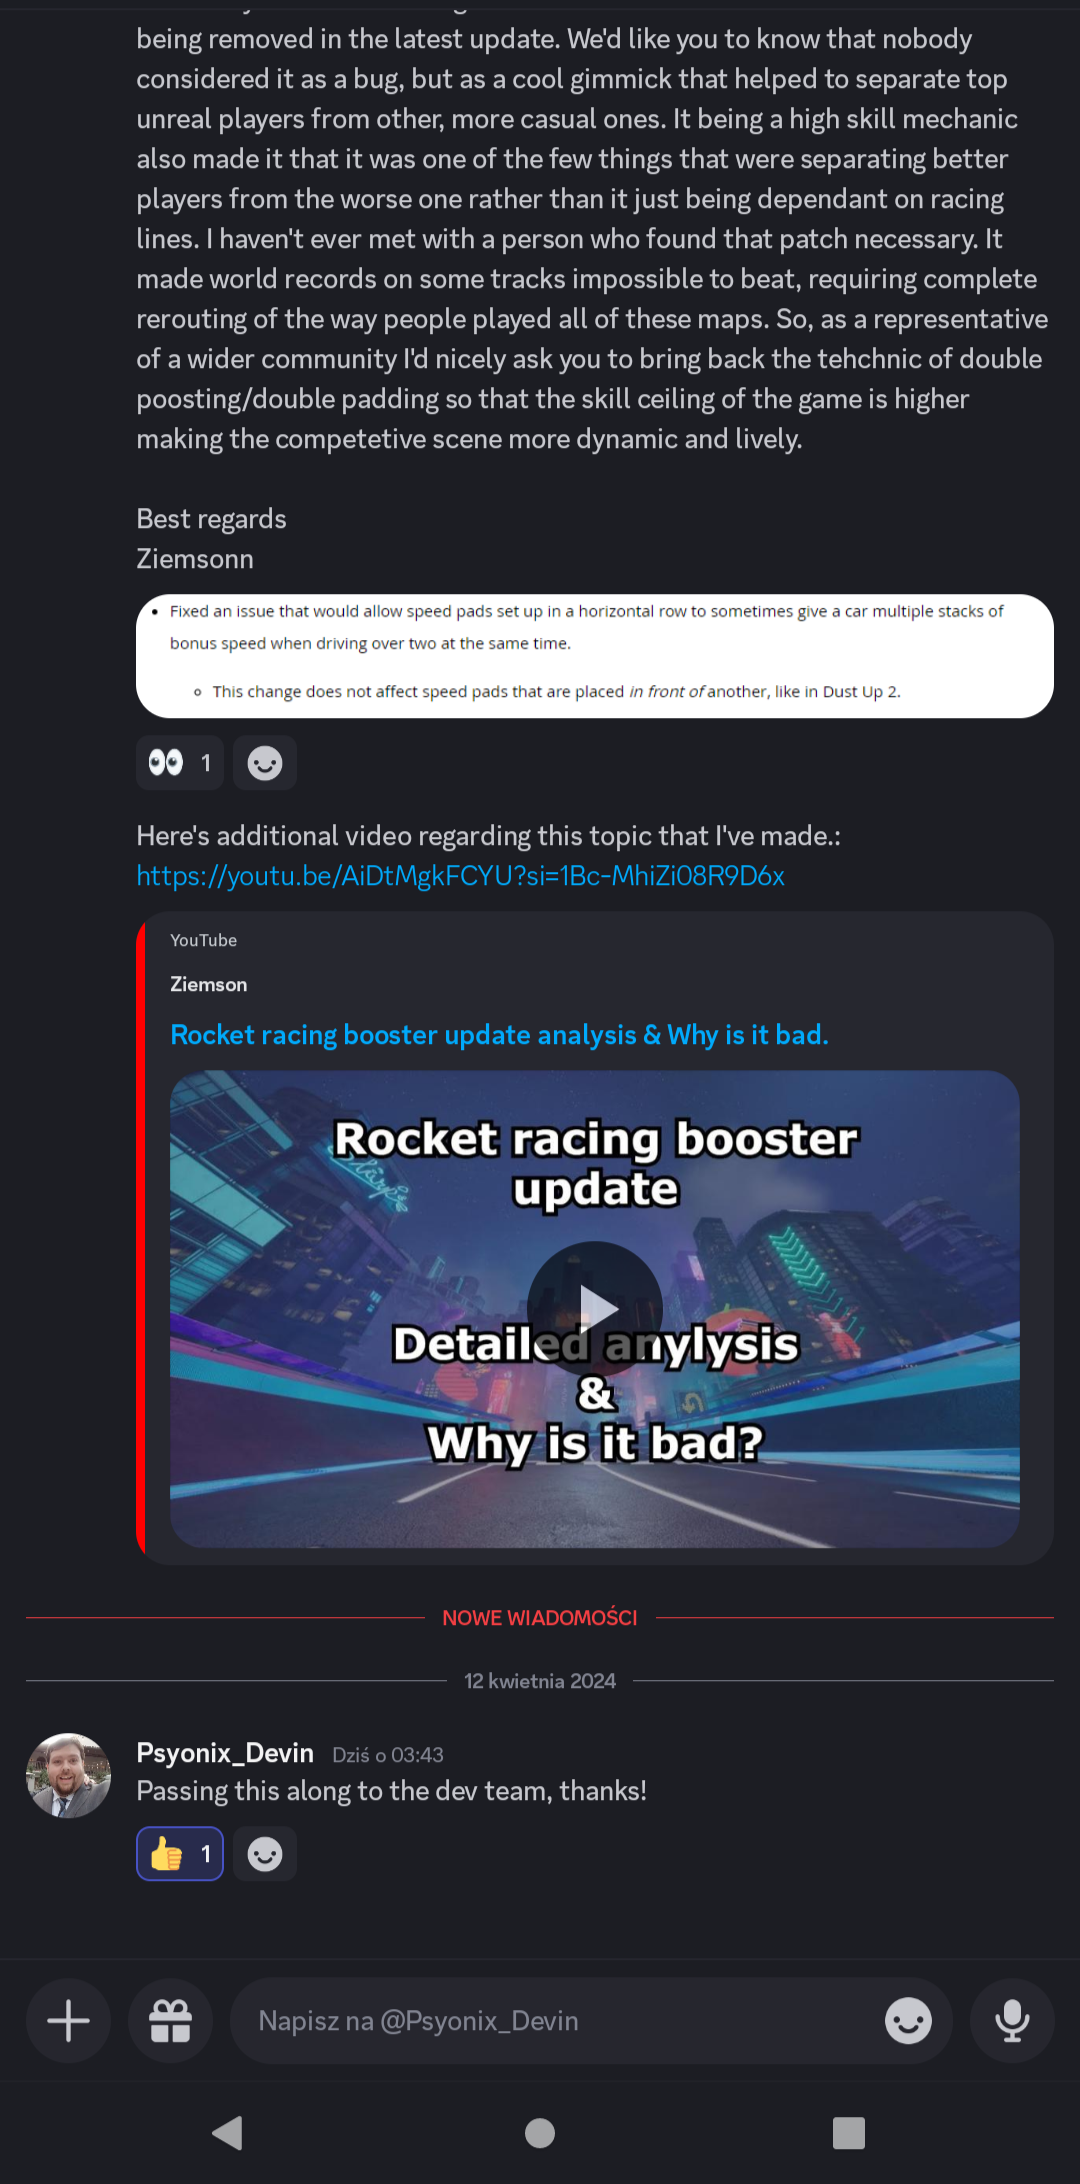This screenshot has height=2184, width=1080.
Task: Open 'Rocket racing booster update analysis' title link
Action: pos(499,1035)
